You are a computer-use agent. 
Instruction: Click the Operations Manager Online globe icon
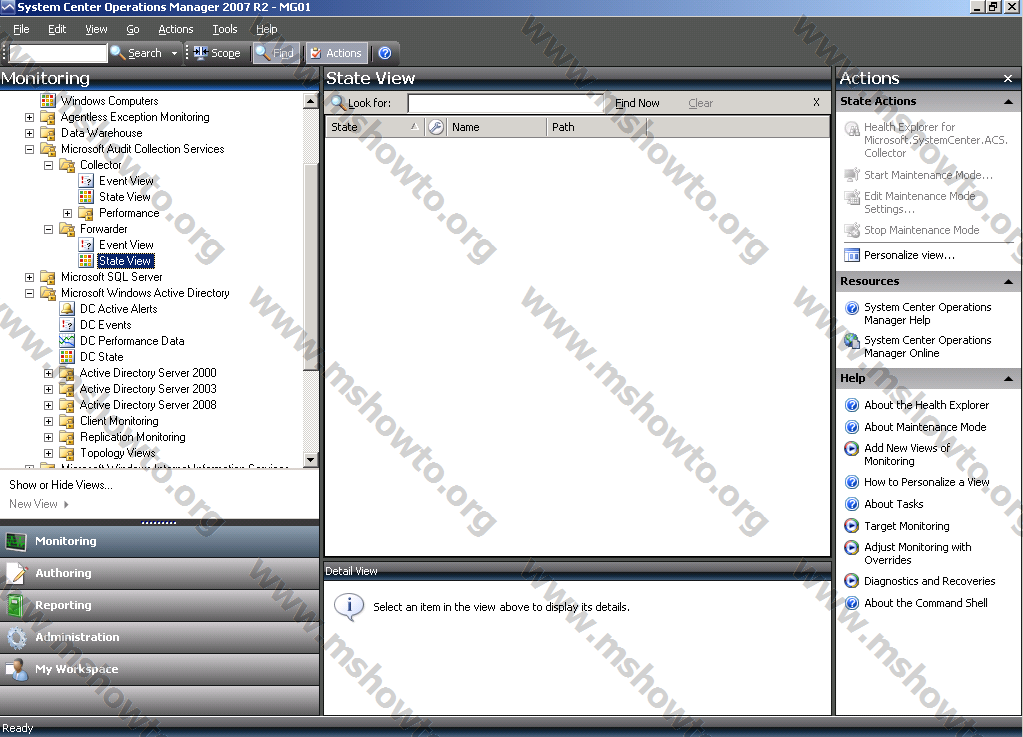(852, 340)
